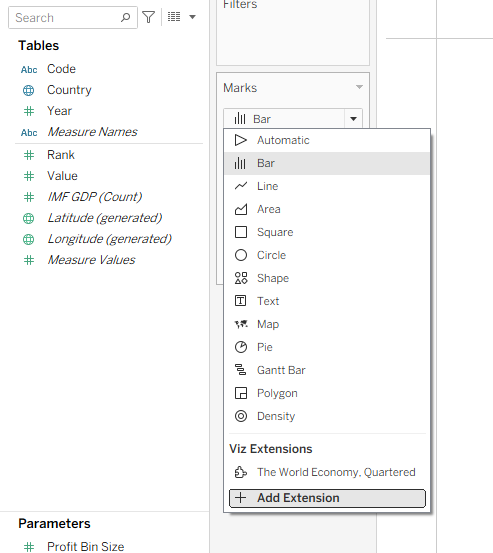Screen dimensions: 493x553
Task: Select the Rank measure
Action: 61,155
